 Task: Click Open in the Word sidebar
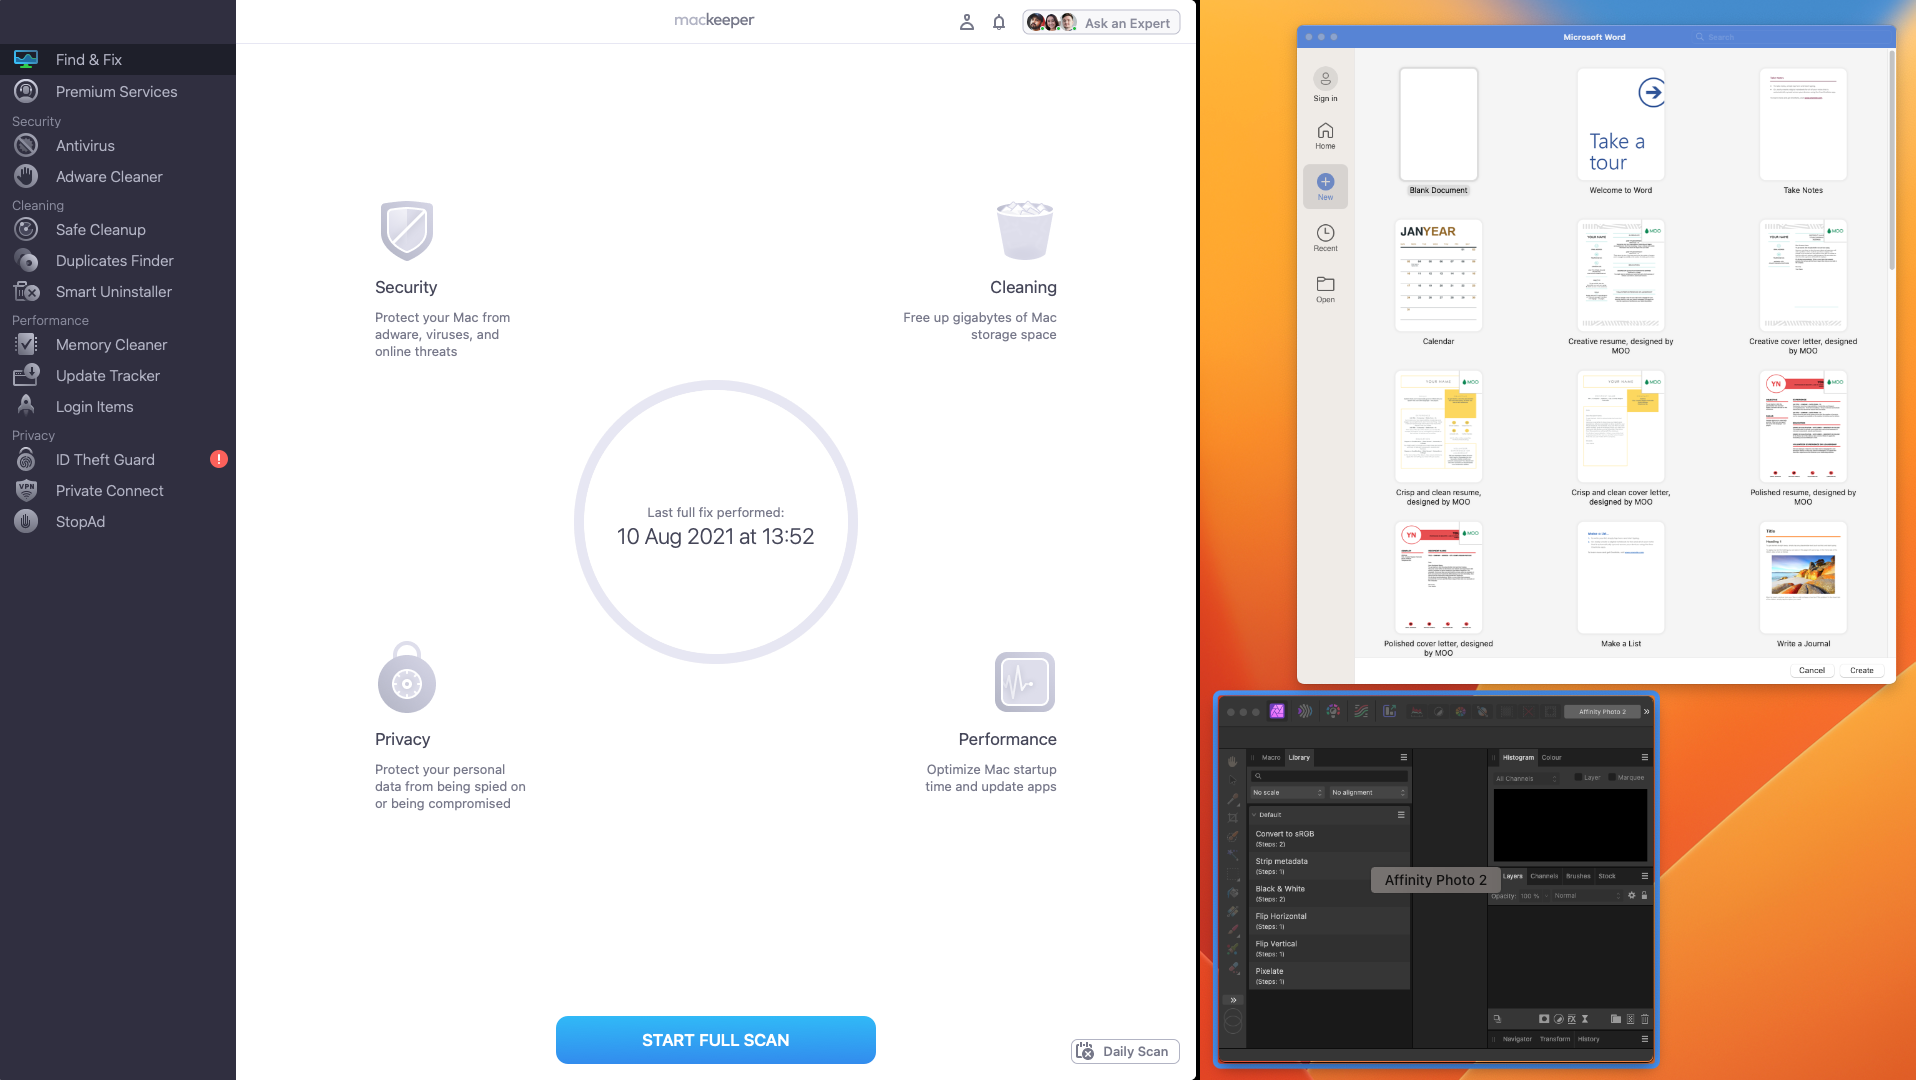point(1325,288)
